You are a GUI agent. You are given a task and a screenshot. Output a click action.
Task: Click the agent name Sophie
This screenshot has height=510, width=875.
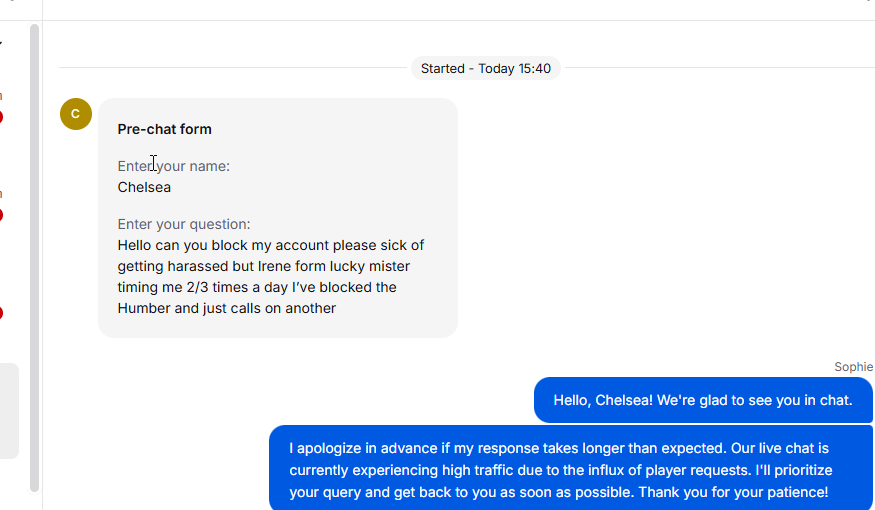point(853,367)
